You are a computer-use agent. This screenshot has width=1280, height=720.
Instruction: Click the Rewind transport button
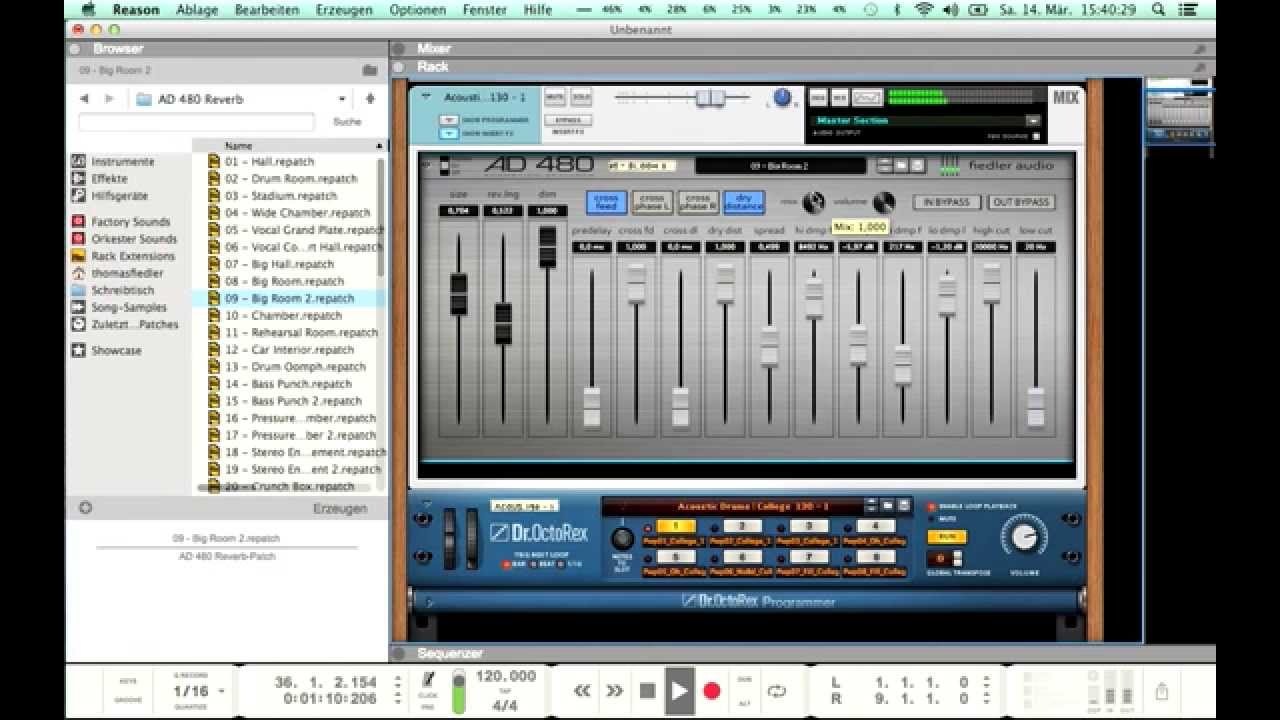pos(581,690)
